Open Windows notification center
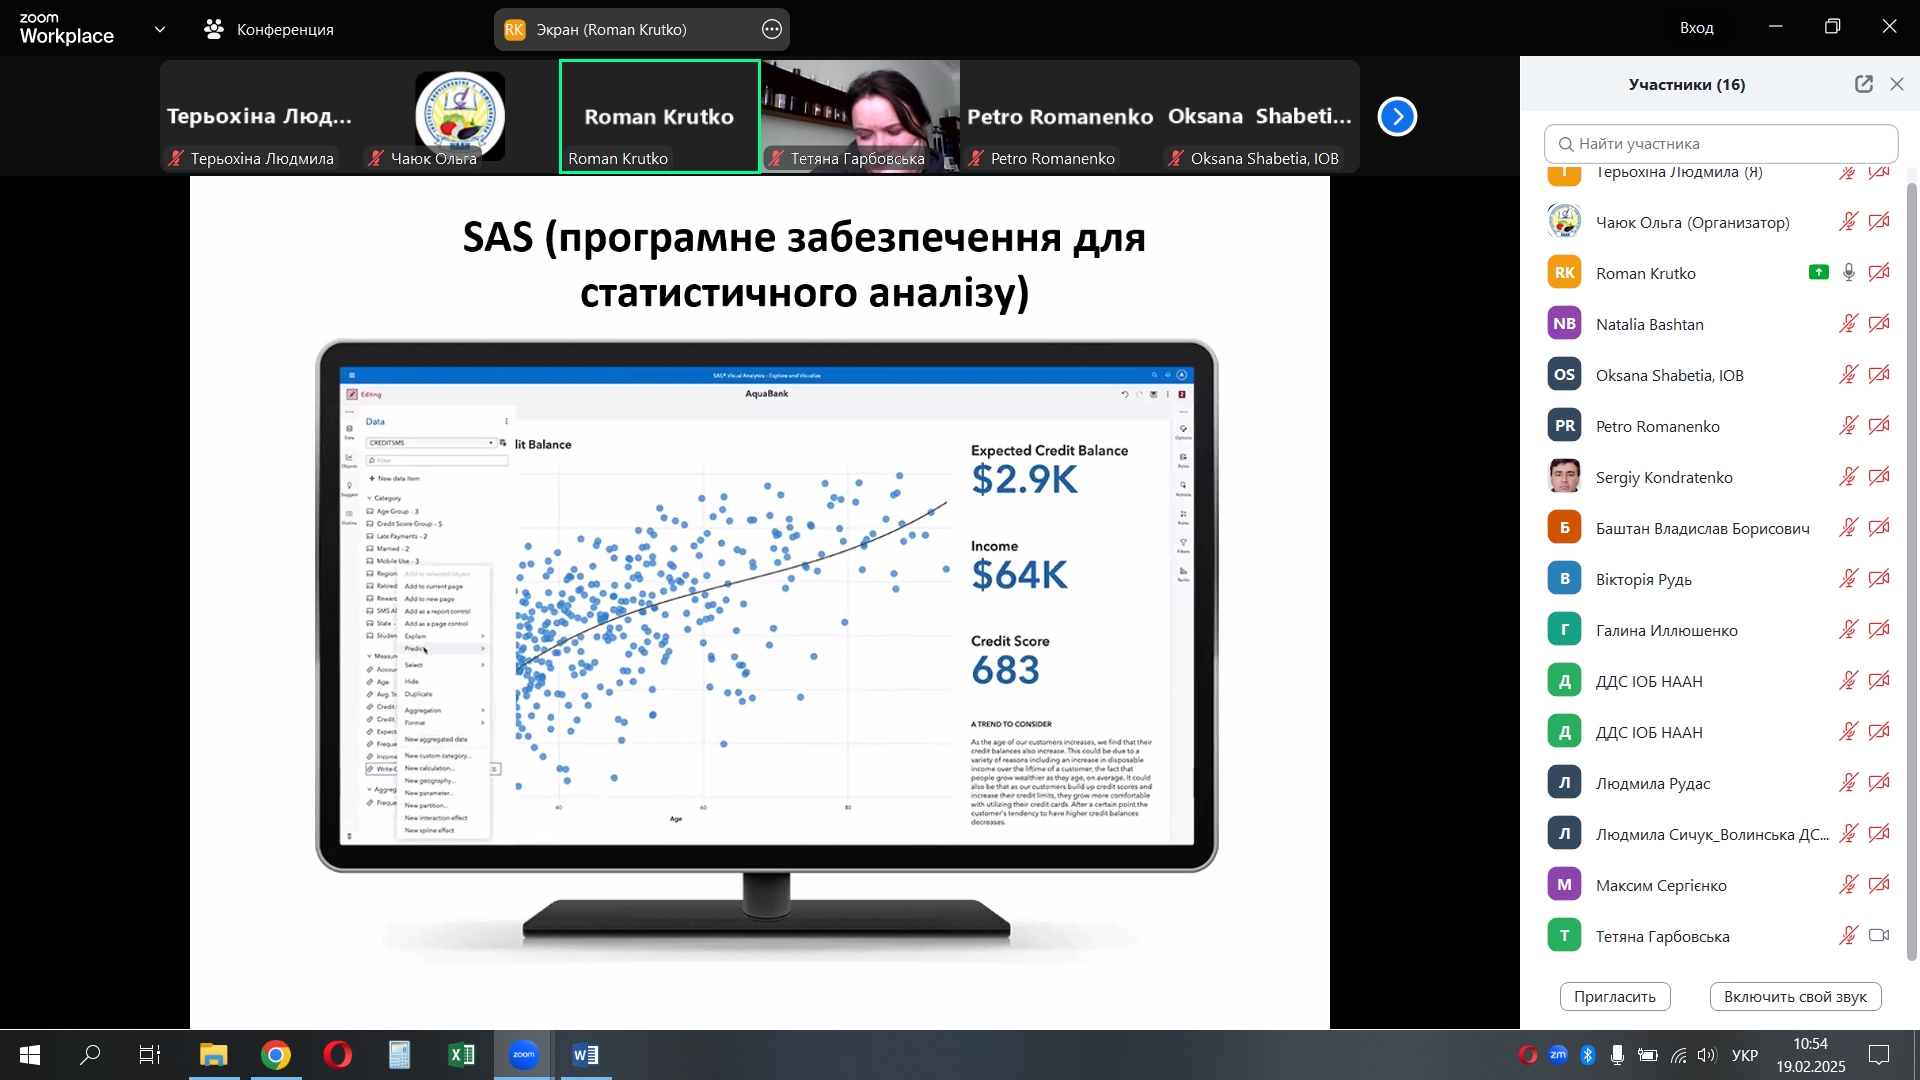Viewport: 1920px width, 1080px height. (1879, 1055)
